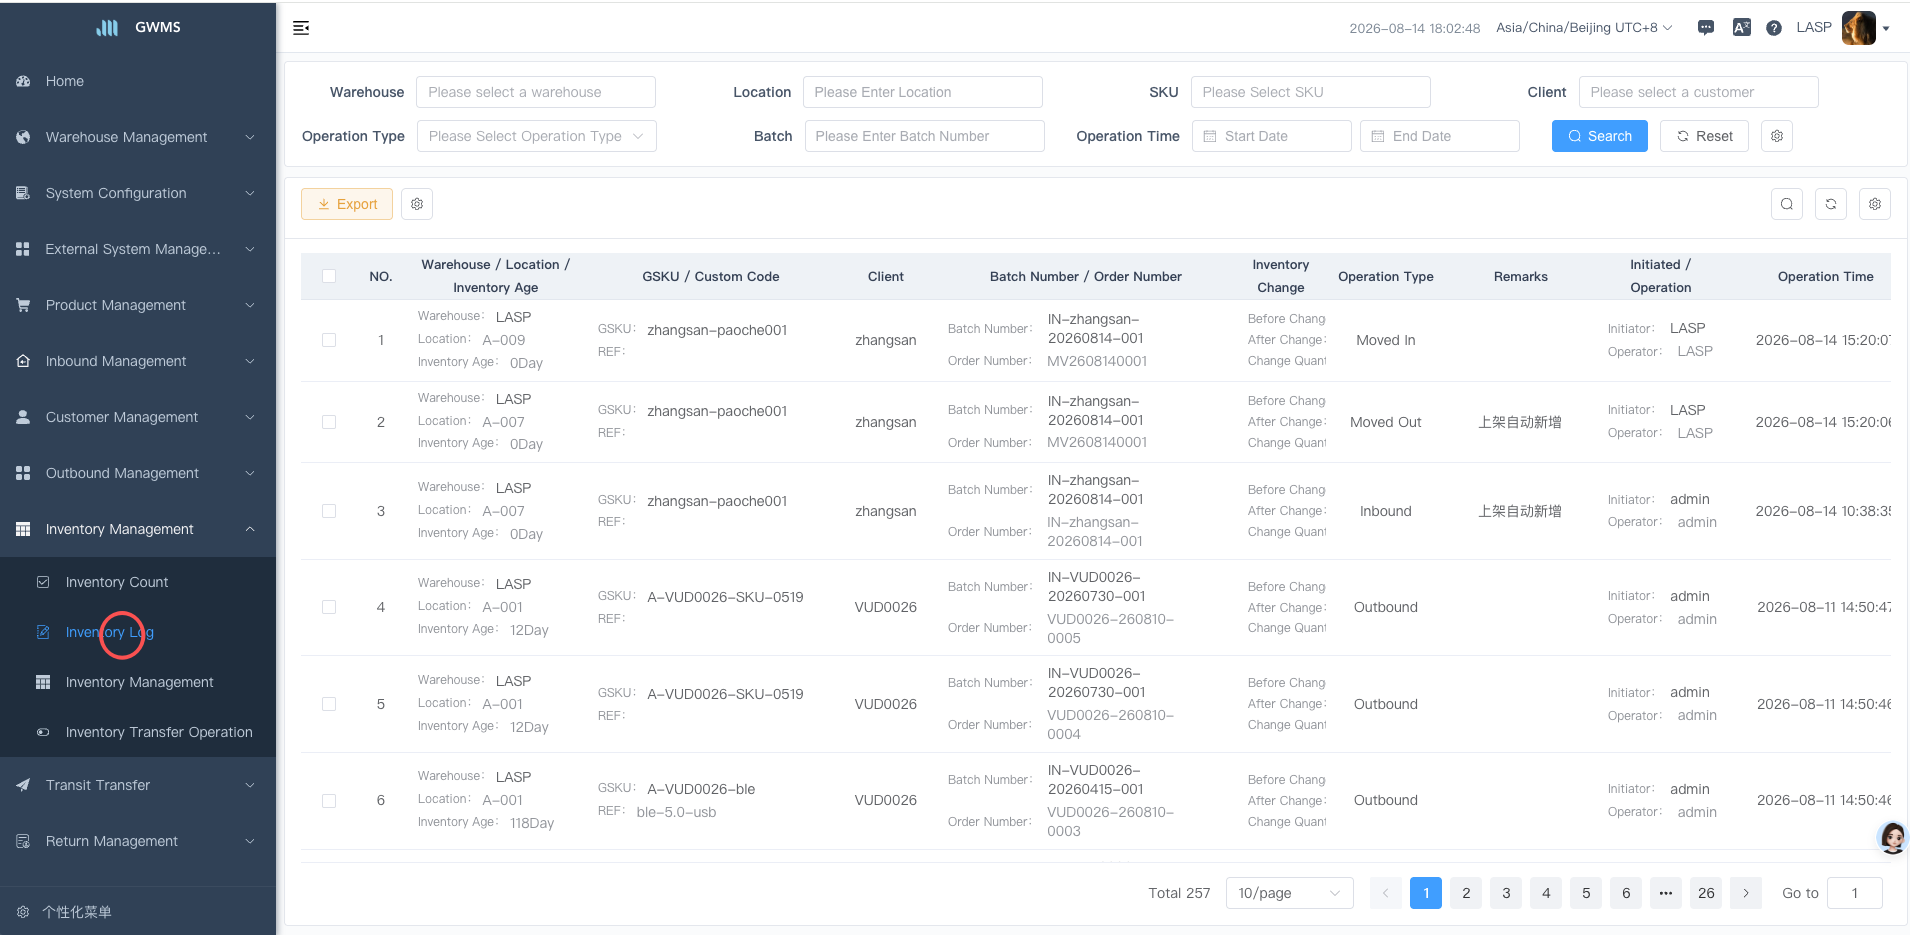This screenshot has height=935, width=1910.
Task: Click the End Date picker field
Action: pyautogui.click(x=1440, y=136)
